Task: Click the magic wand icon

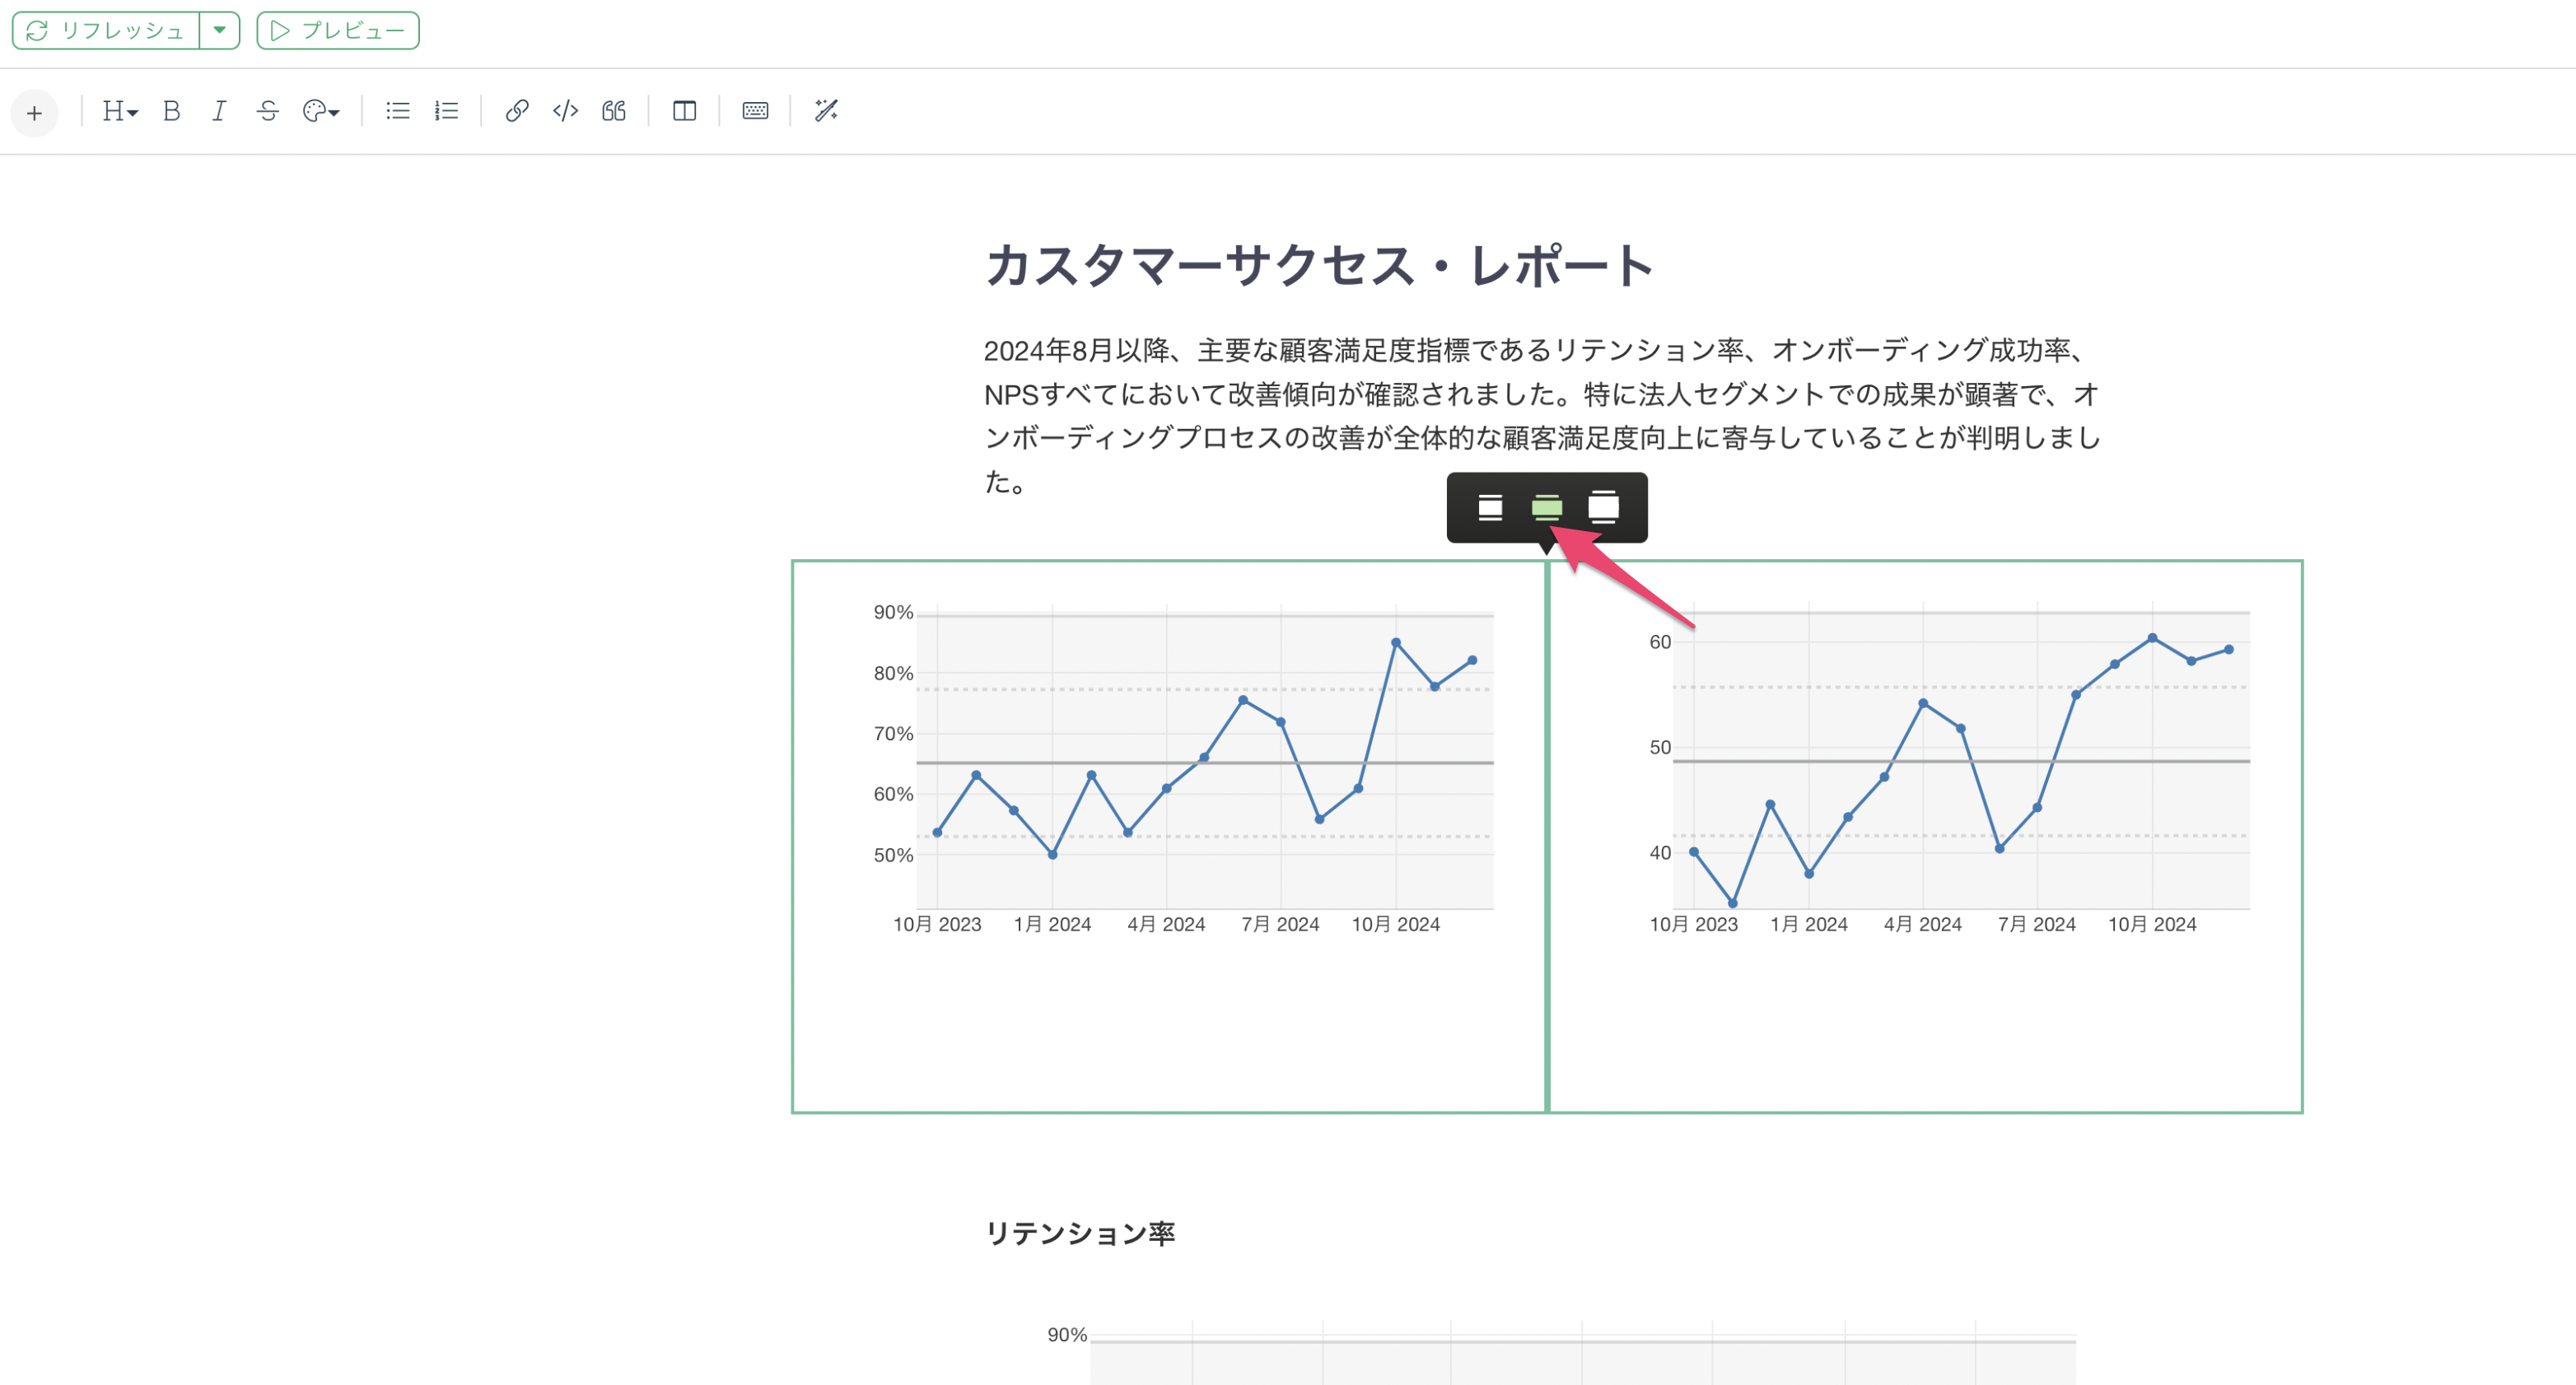Action: click(826, 111)
